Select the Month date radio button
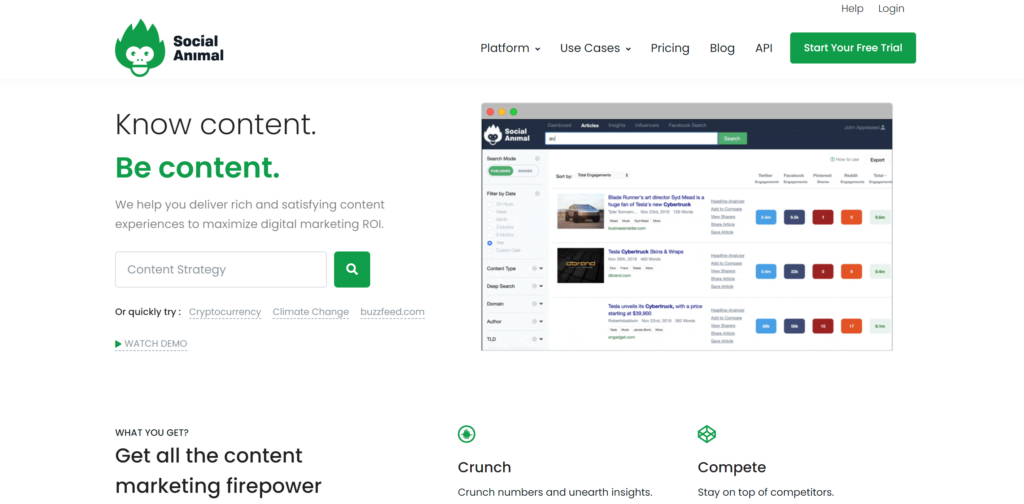The image size is (1024, 504). 490,219
